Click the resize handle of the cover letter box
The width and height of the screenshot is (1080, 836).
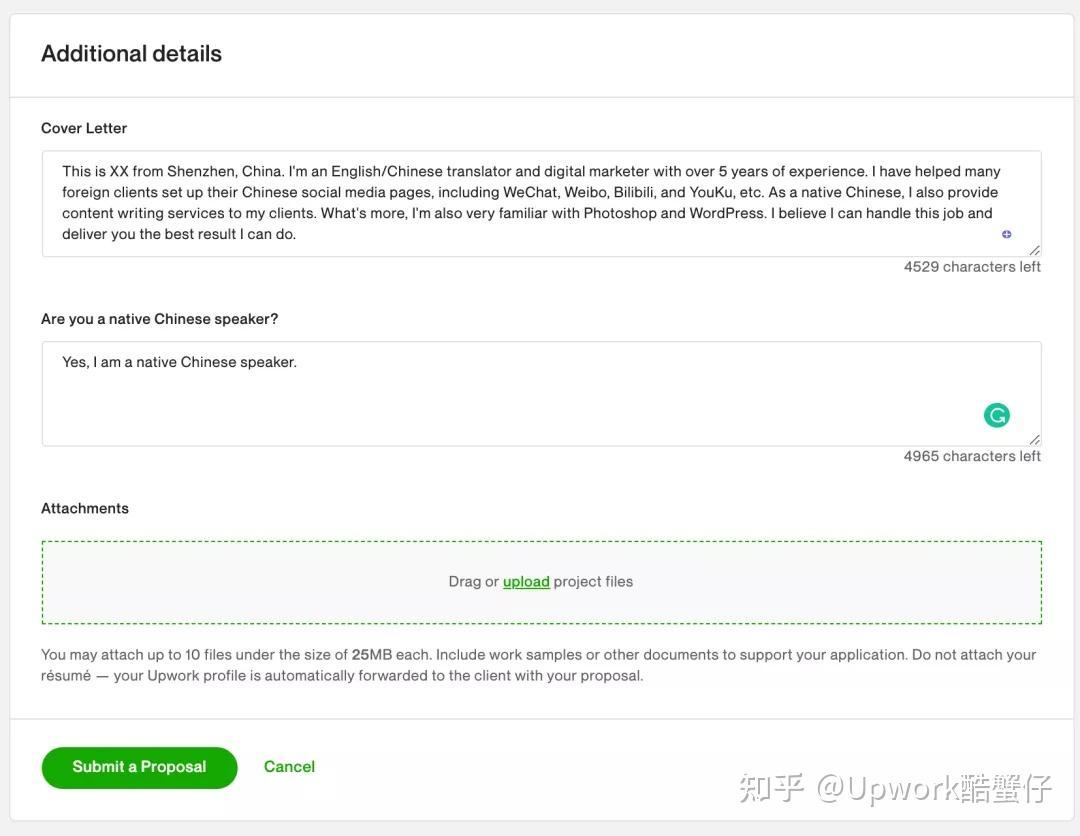1036,251
